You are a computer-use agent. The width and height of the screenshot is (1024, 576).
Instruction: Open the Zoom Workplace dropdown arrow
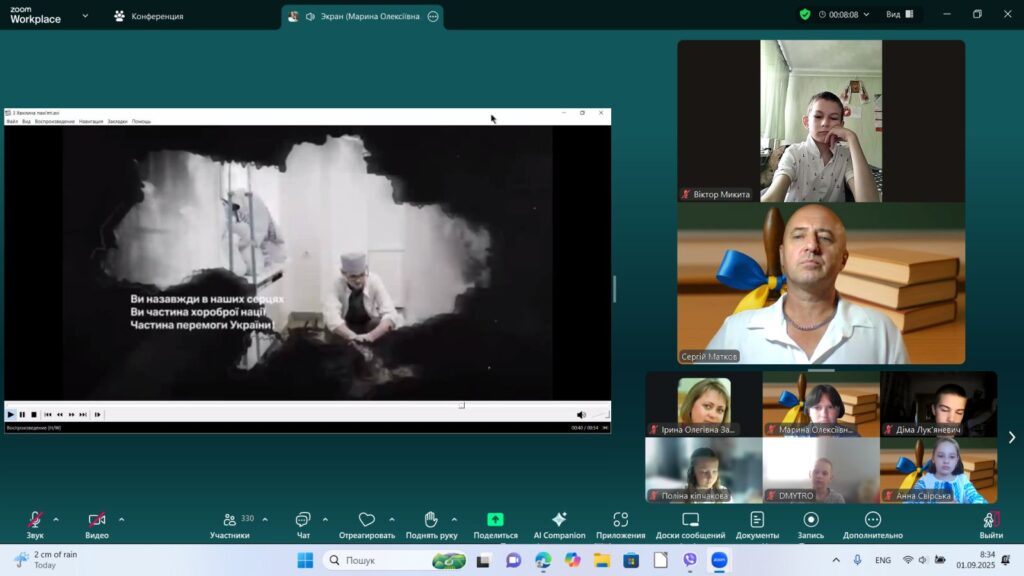tap(85, 15)
